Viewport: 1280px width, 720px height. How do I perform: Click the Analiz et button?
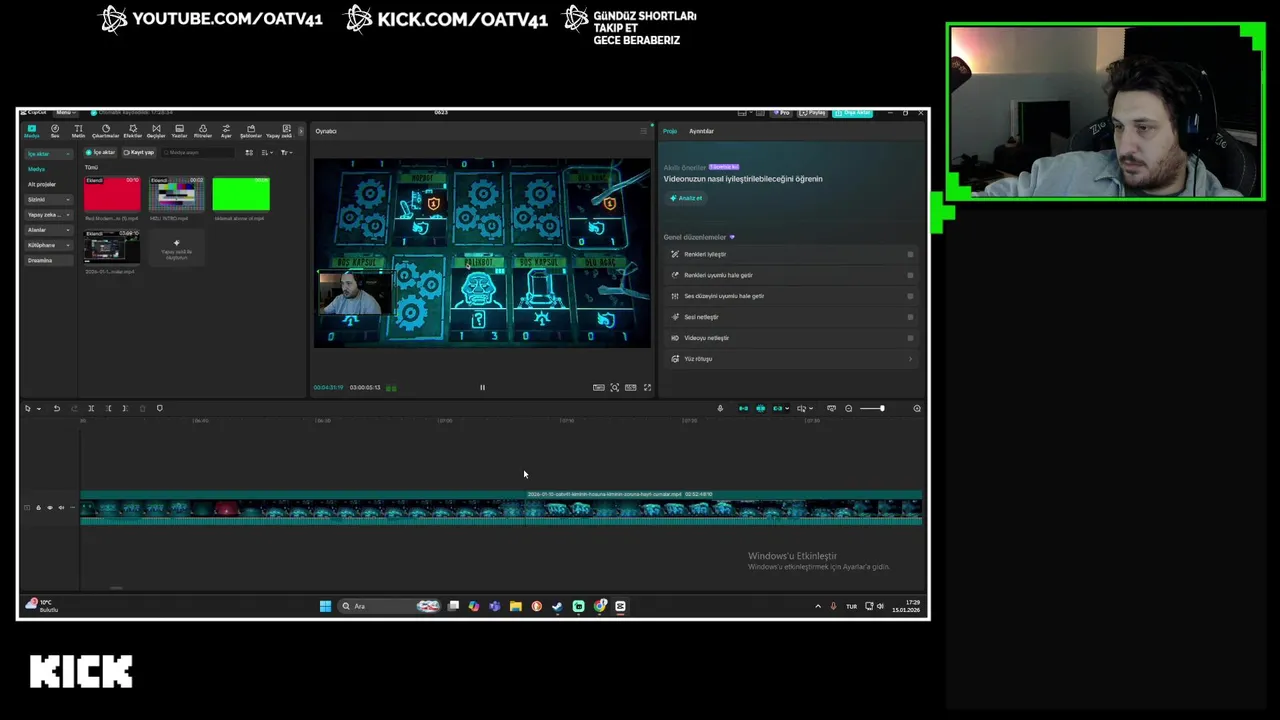click(686, 198)
